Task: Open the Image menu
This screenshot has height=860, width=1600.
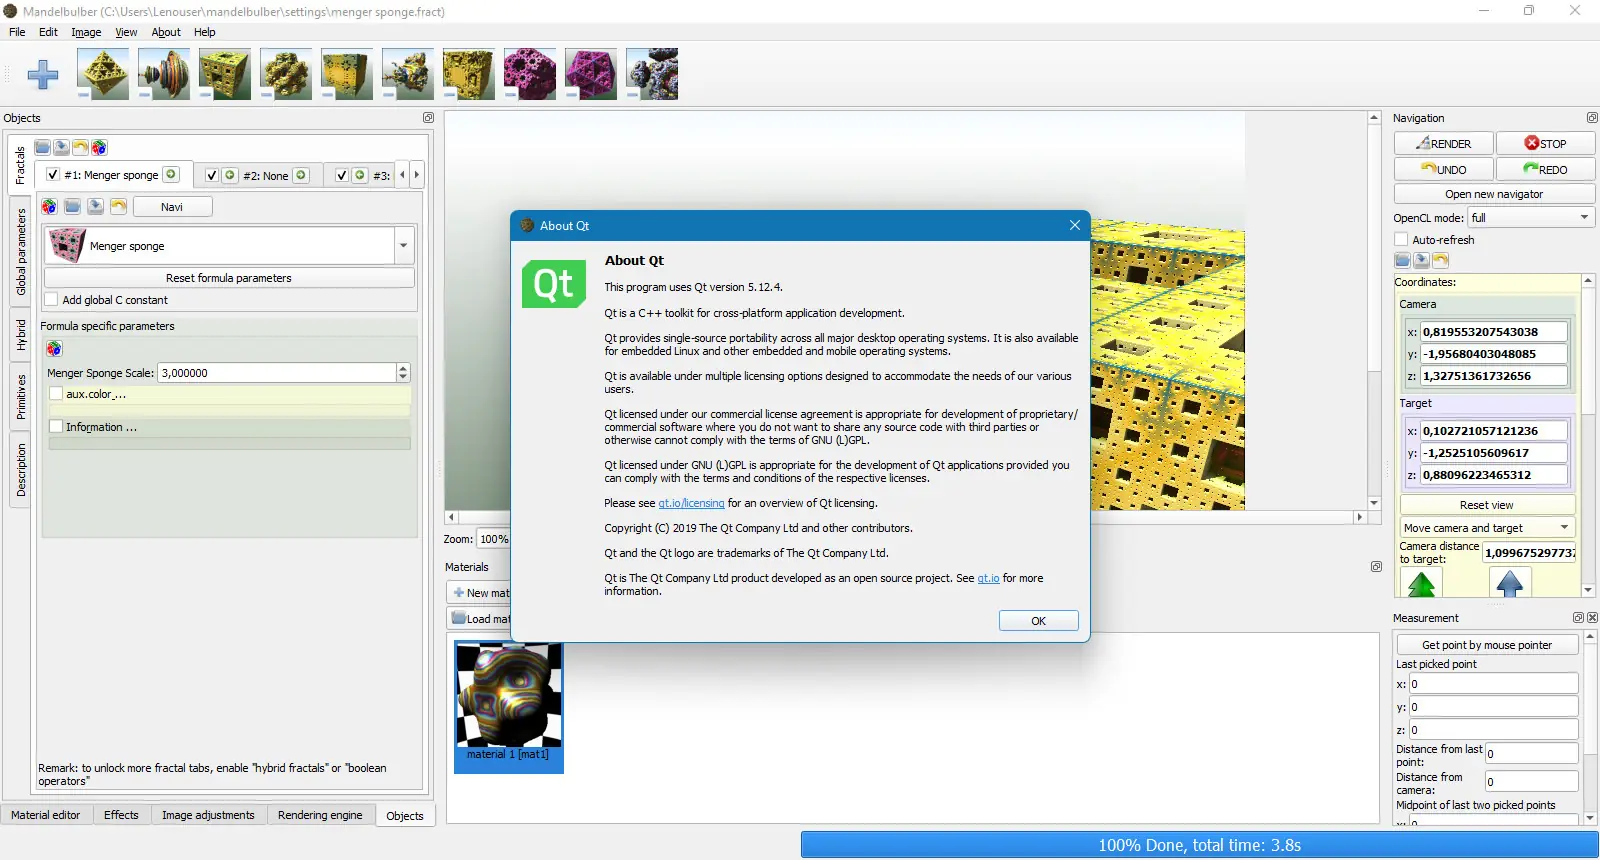Action: (x=86, y=32)
